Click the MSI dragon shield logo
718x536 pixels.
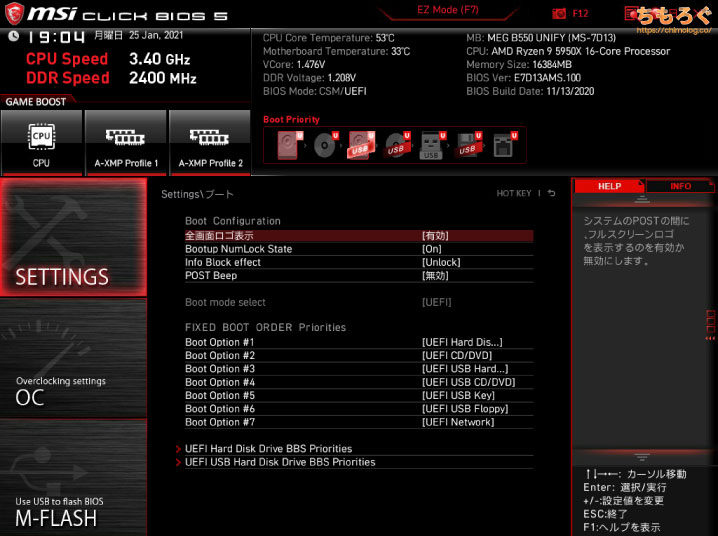pos(14,13)
